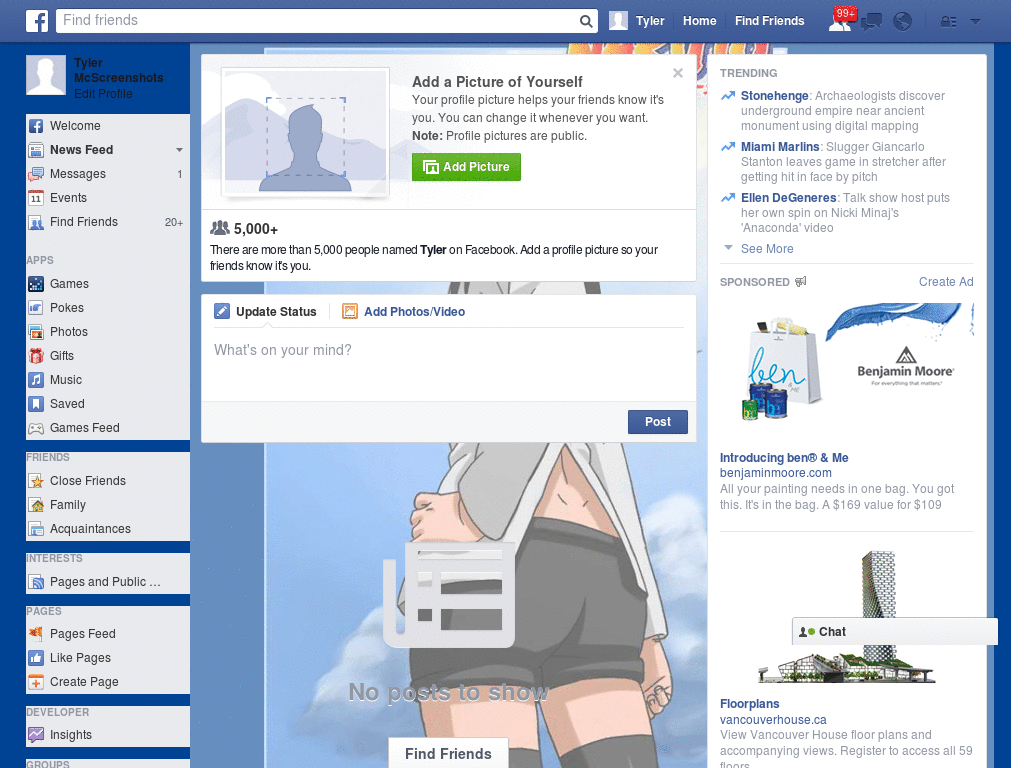Image resolution: width=1024 pixels, height=768 pixels.
Task: Click the Gifts icon
Action: [x=36, y=356]
